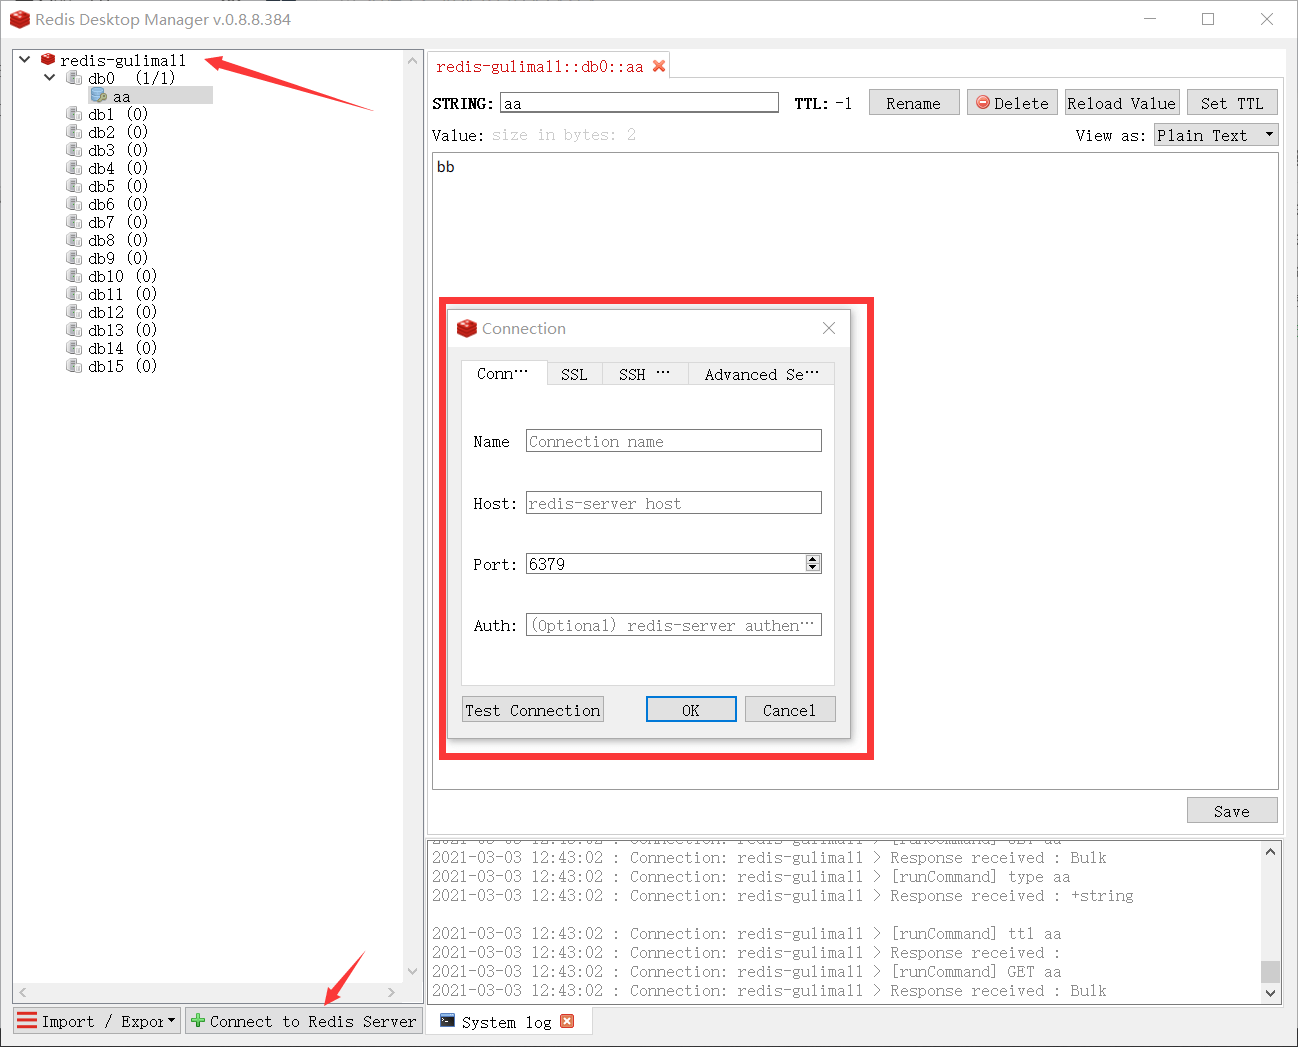Click the Redis Desktop Manager title icon
Viewport: 1298px width, 1047px height.
19,19
